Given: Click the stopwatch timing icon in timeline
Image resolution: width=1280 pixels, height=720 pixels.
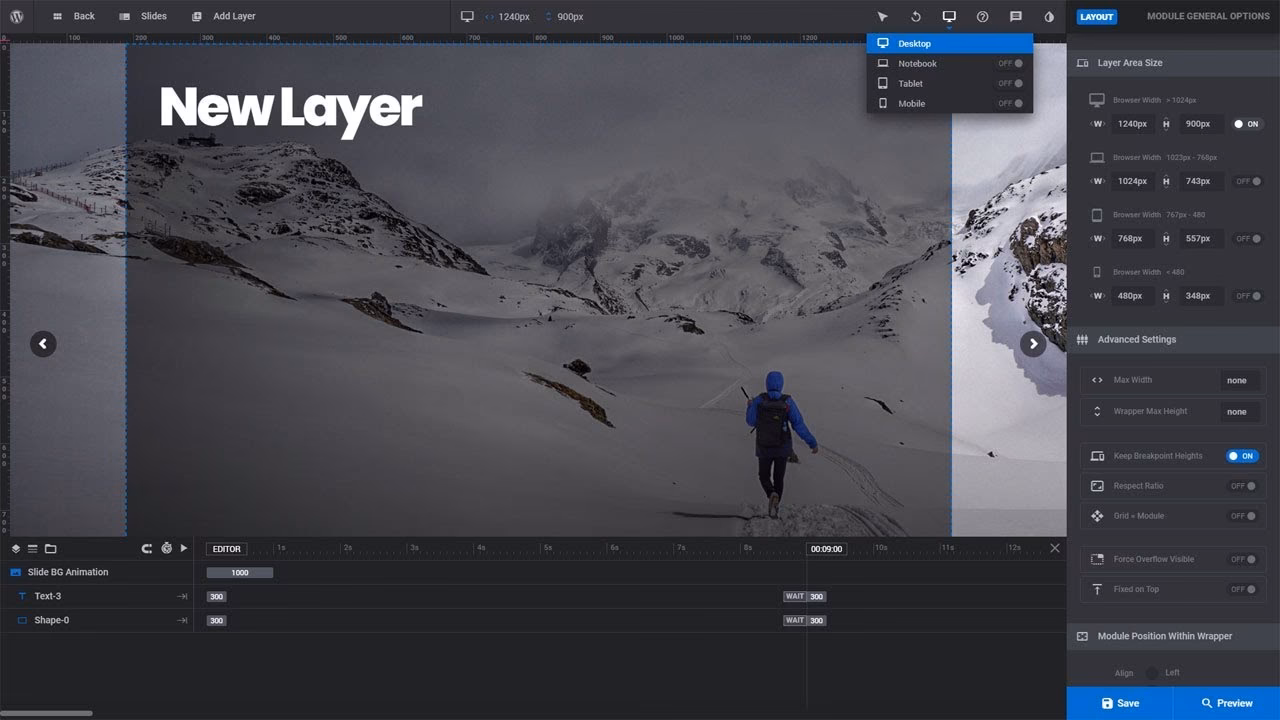Looking at the screenshot, I should (x=166, y=548).
